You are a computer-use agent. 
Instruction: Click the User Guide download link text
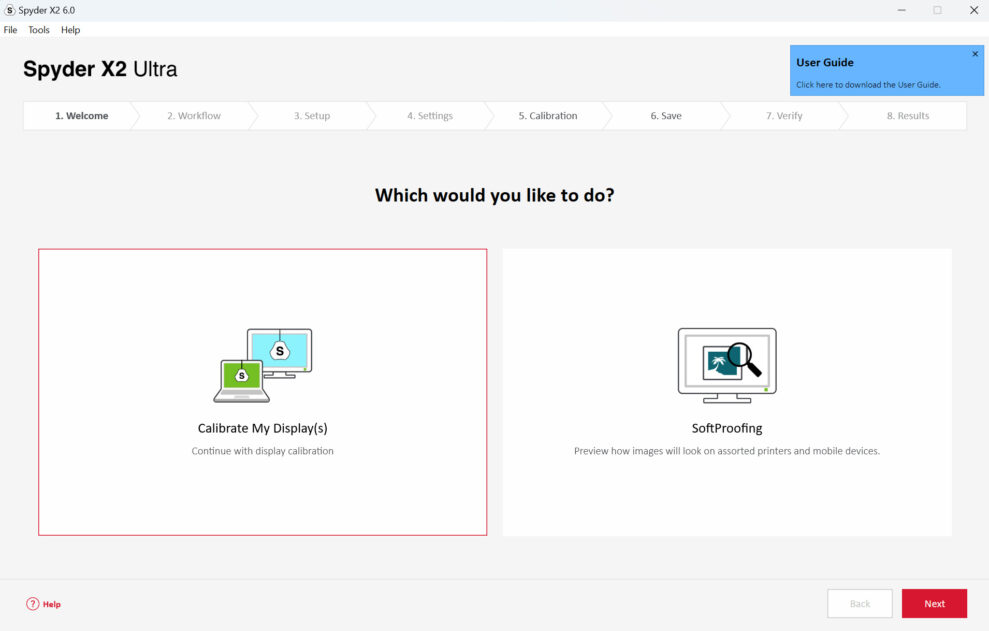pyautogui.click(x=868, y=85)
